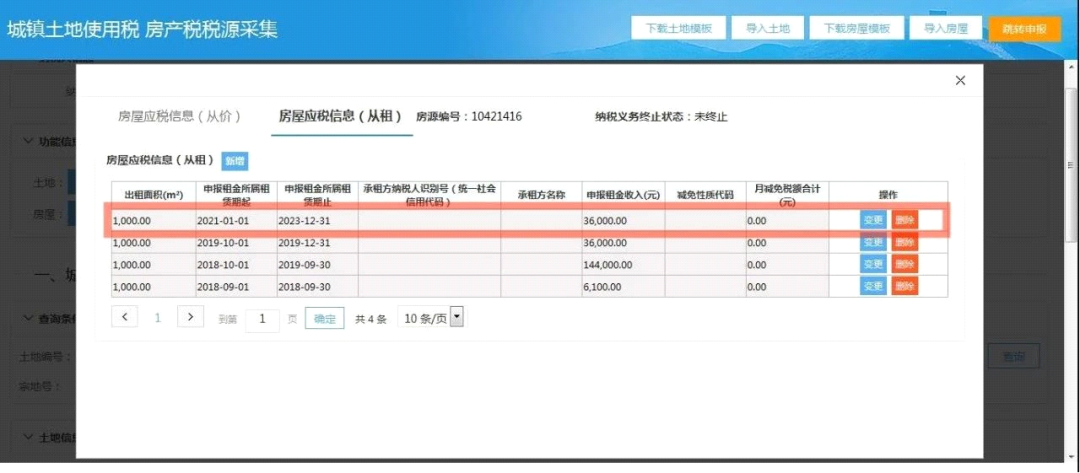Click the 查询 button behind the dialog
1080x473 pixels.
tap(1014, 356)
